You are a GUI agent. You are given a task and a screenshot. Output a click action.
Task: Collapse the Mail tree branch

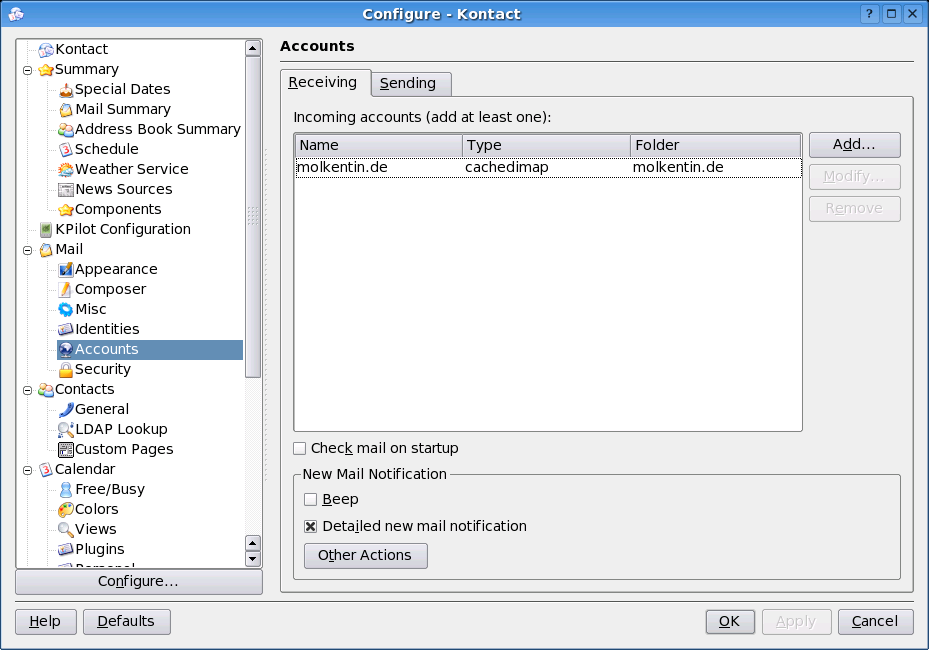click(x=28, y=250)
